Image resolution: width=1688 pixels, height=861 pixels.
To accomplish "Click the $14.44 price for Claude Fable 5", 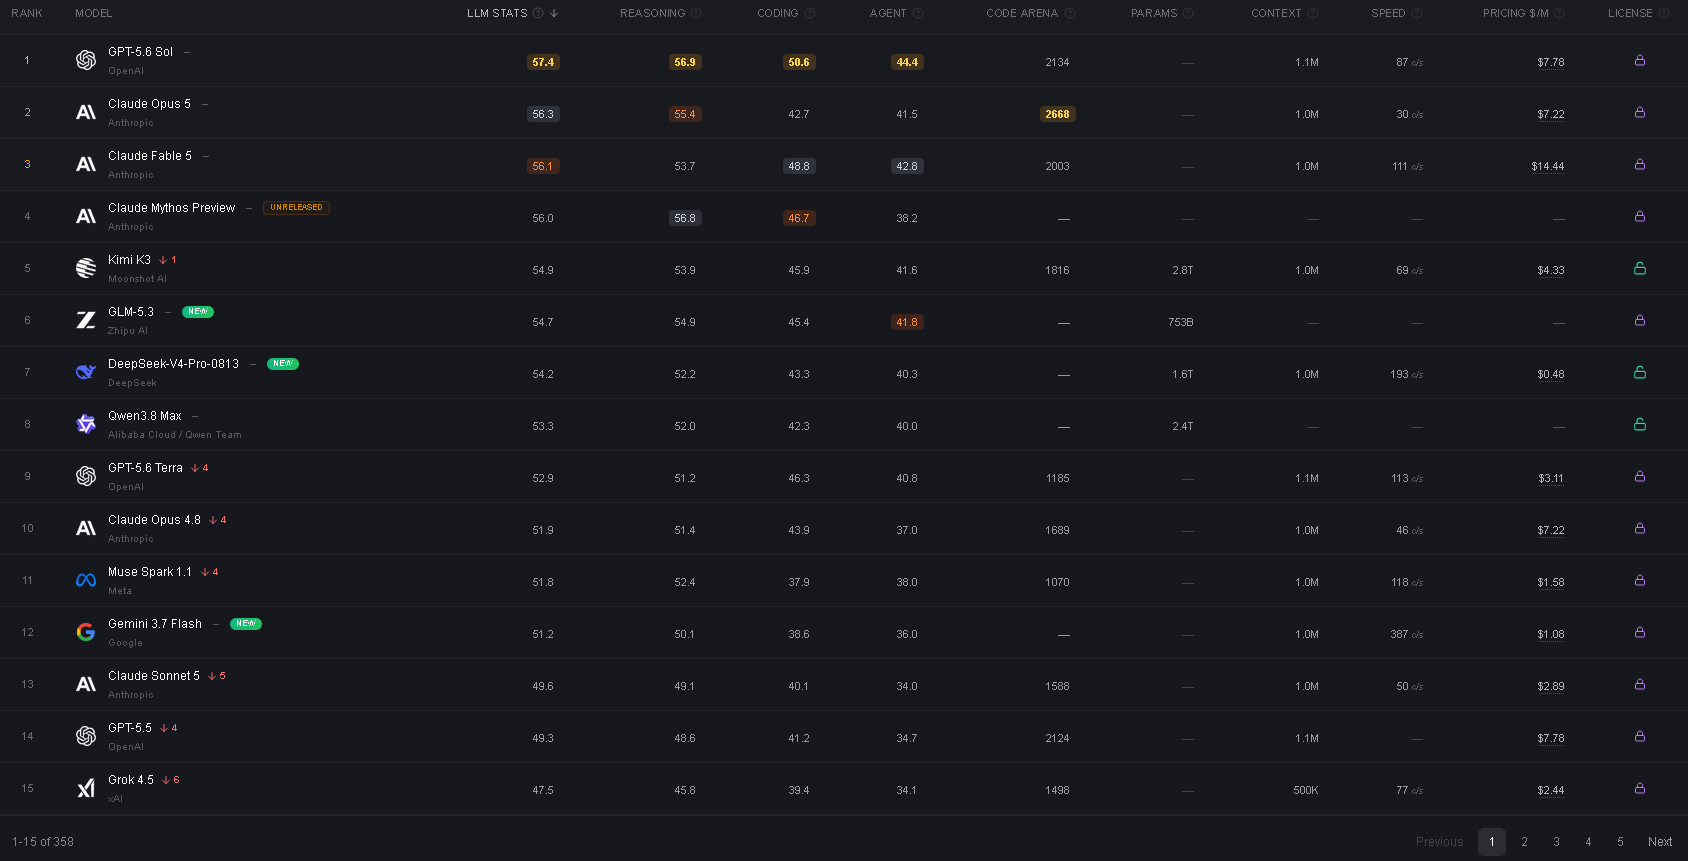I will tap(1547, 167).
